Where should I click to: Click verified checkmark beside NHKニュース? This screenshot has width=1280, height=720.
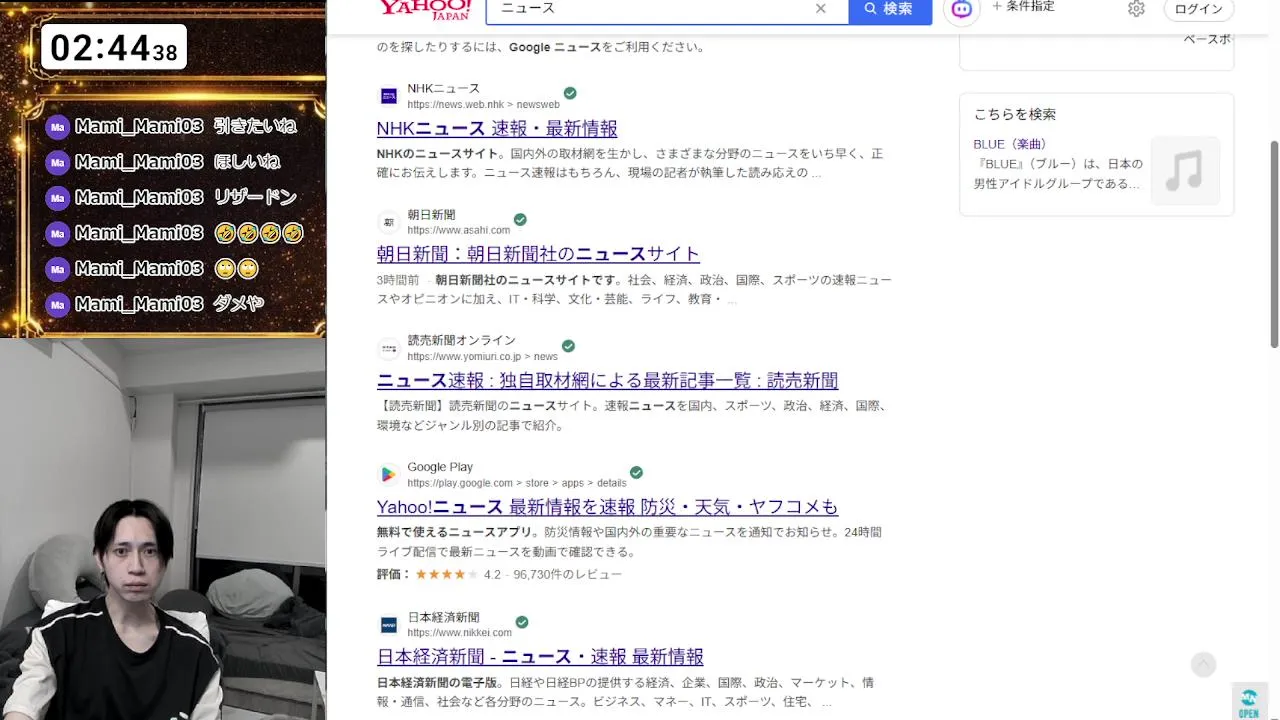point(570,93)
